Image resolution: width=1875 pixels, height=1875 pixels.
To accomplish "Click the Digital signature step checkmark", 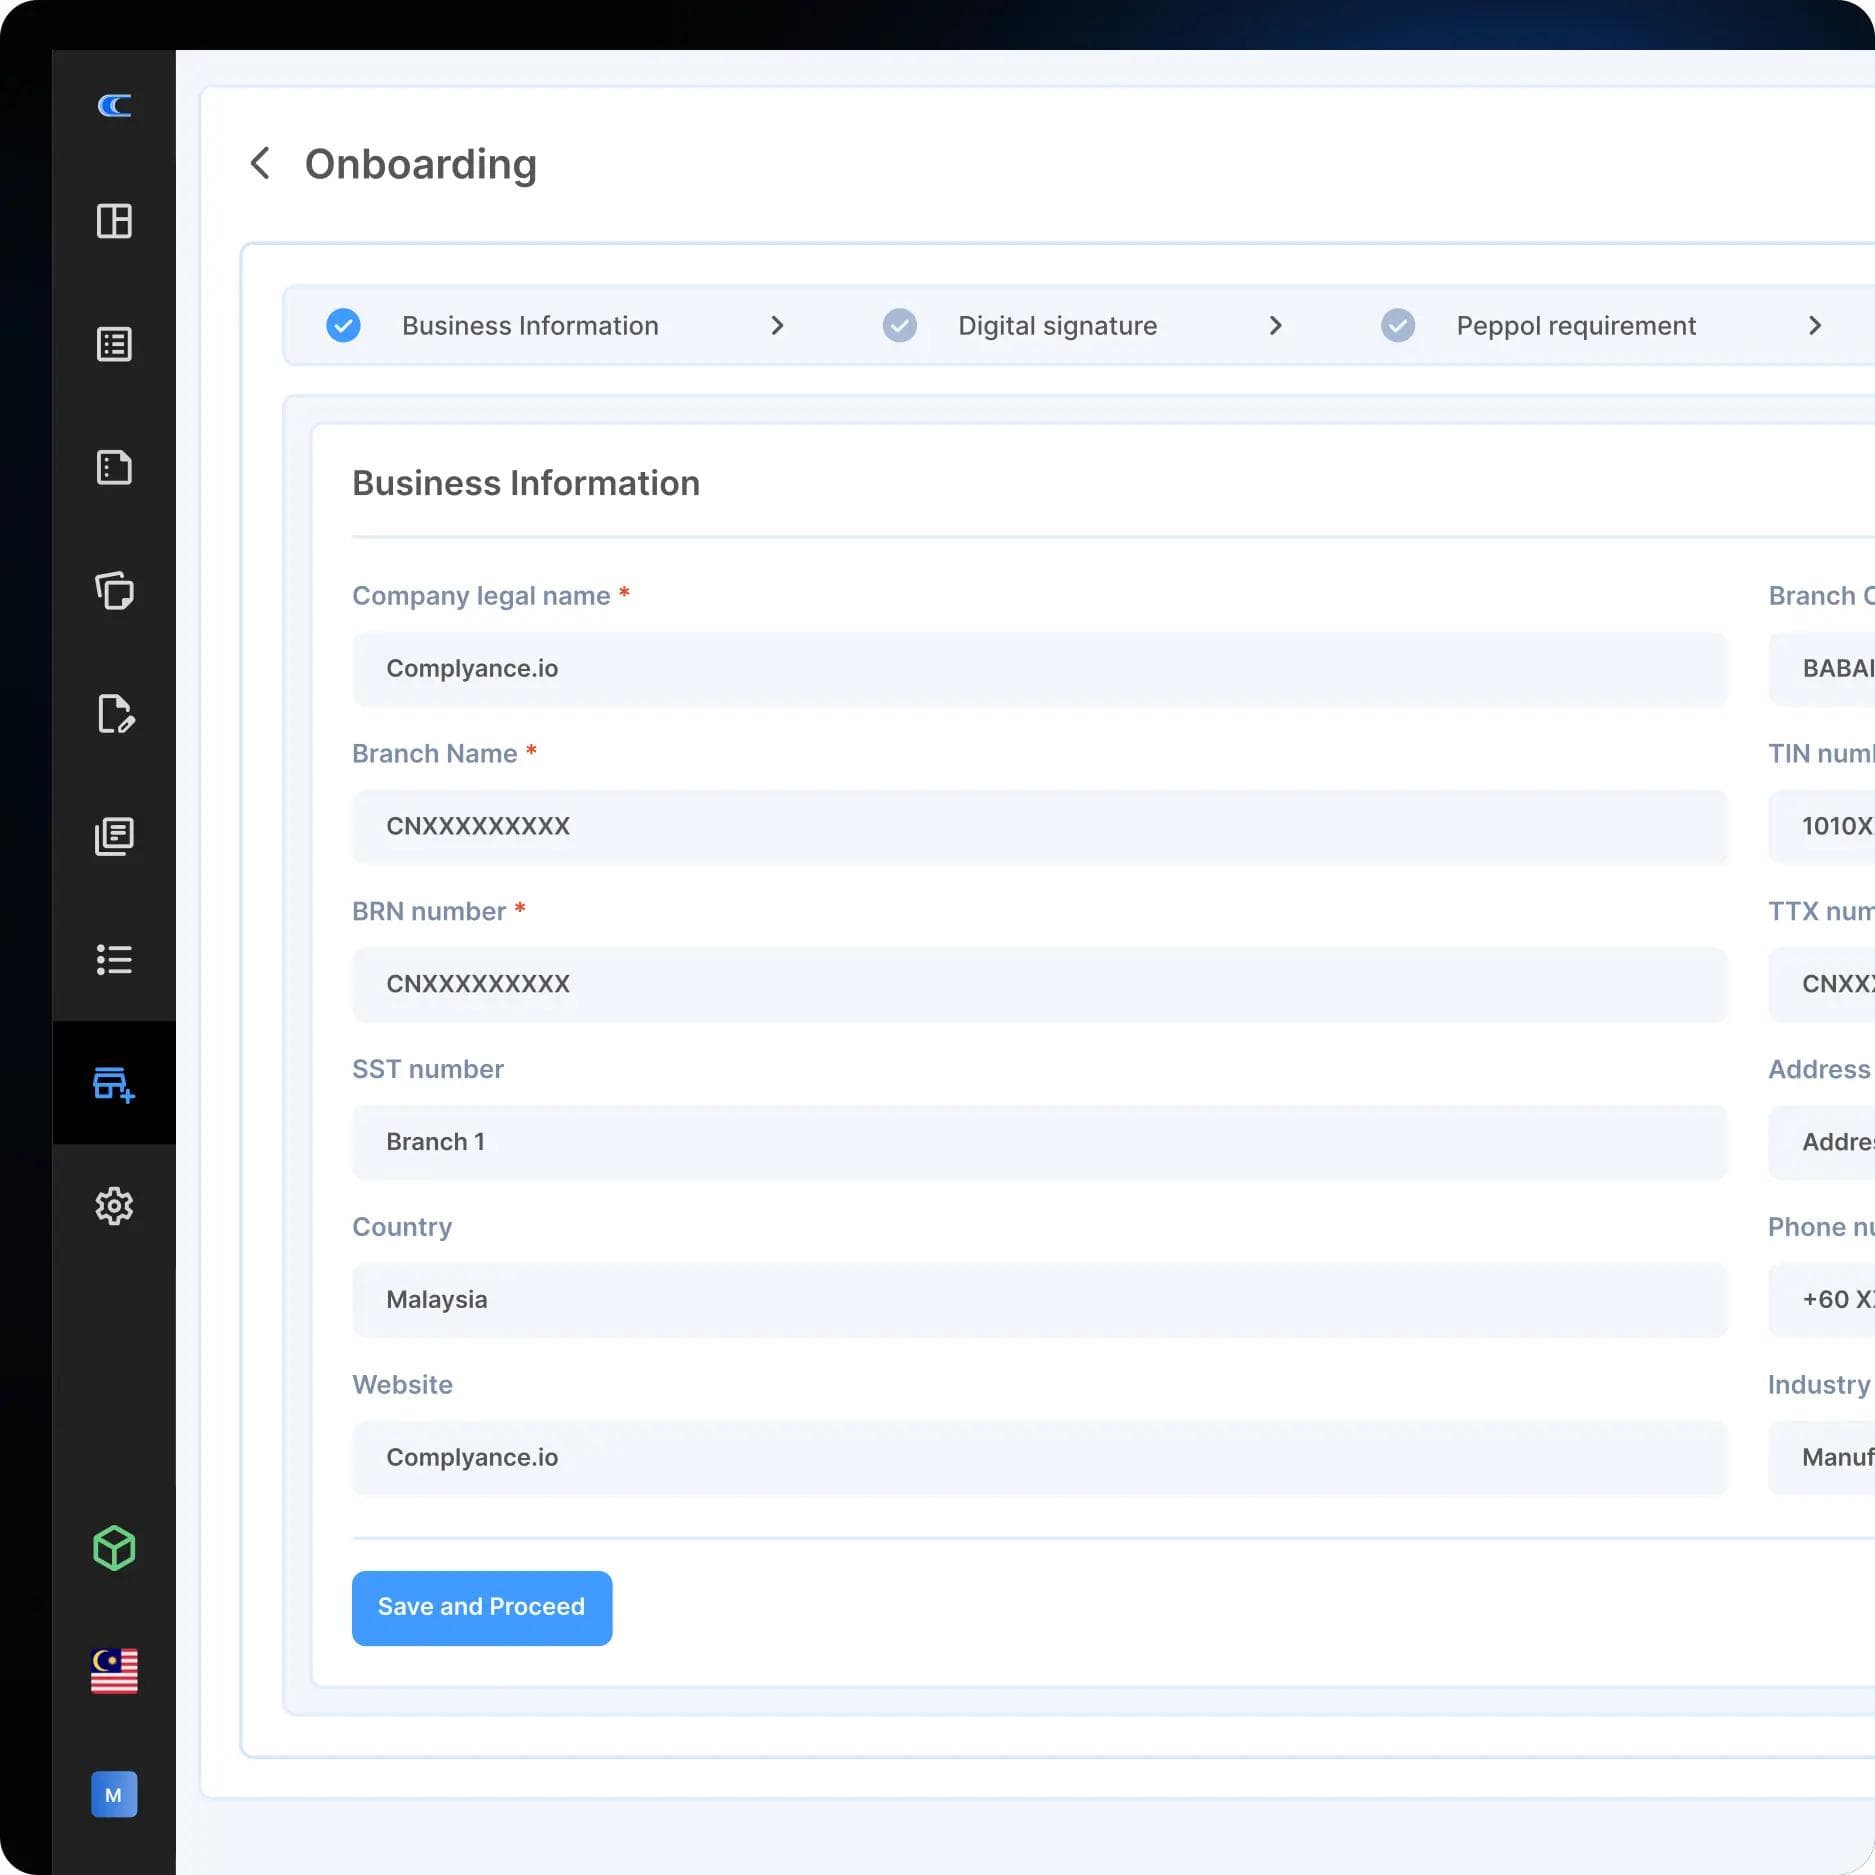I will tap(898, 325).
